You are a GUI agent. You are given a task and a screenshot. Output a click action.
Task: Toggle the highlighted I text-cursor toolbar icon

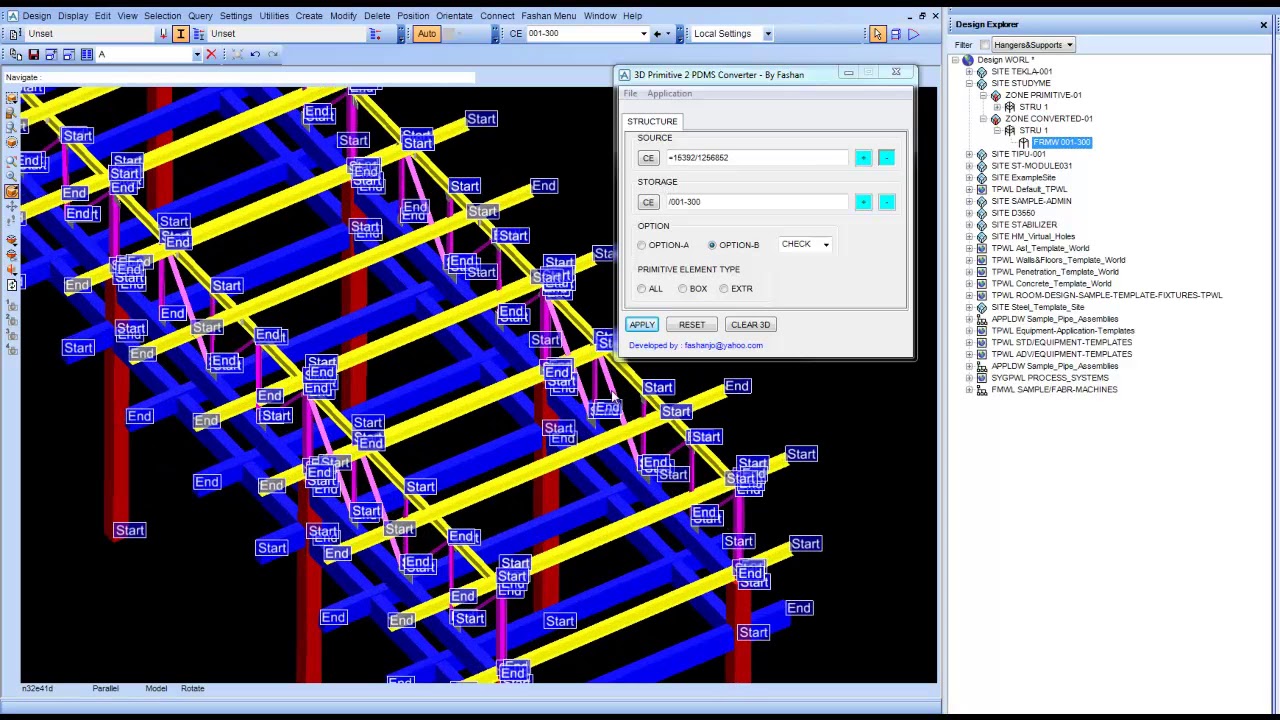(x=181, y=34)
